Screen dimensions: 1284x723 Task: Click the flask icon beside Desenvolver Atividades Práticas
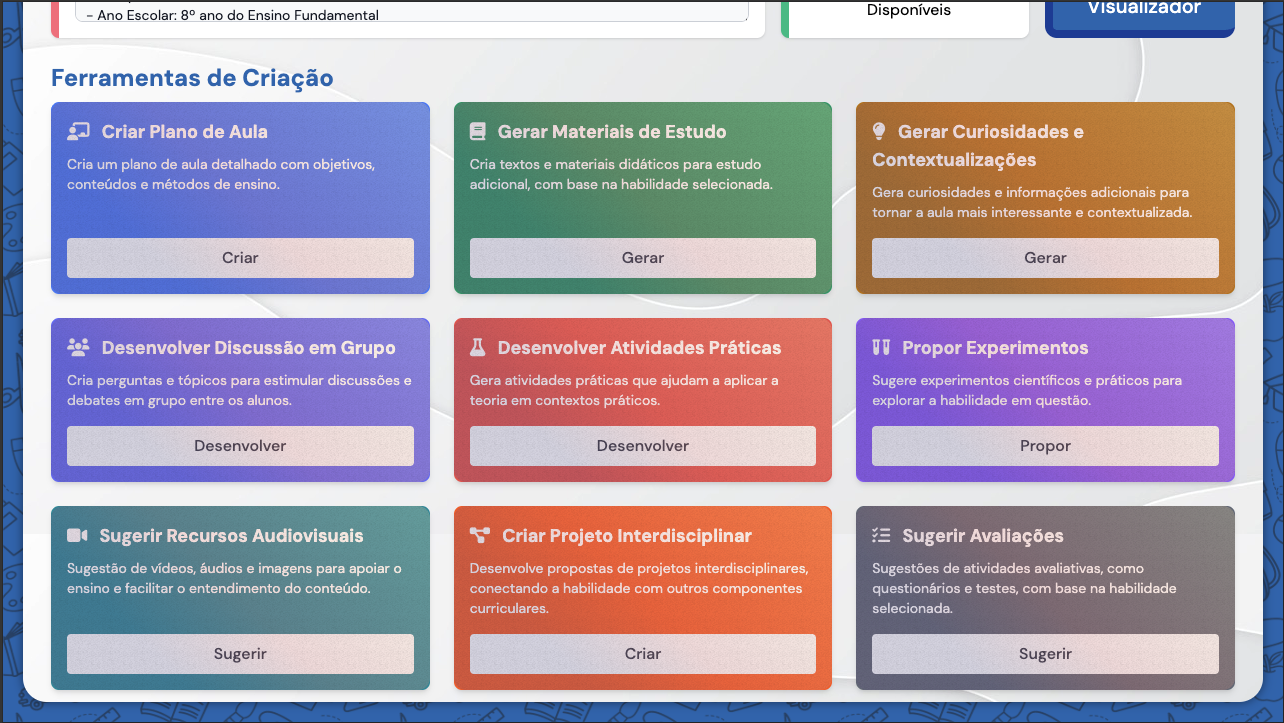coord(478,348)
